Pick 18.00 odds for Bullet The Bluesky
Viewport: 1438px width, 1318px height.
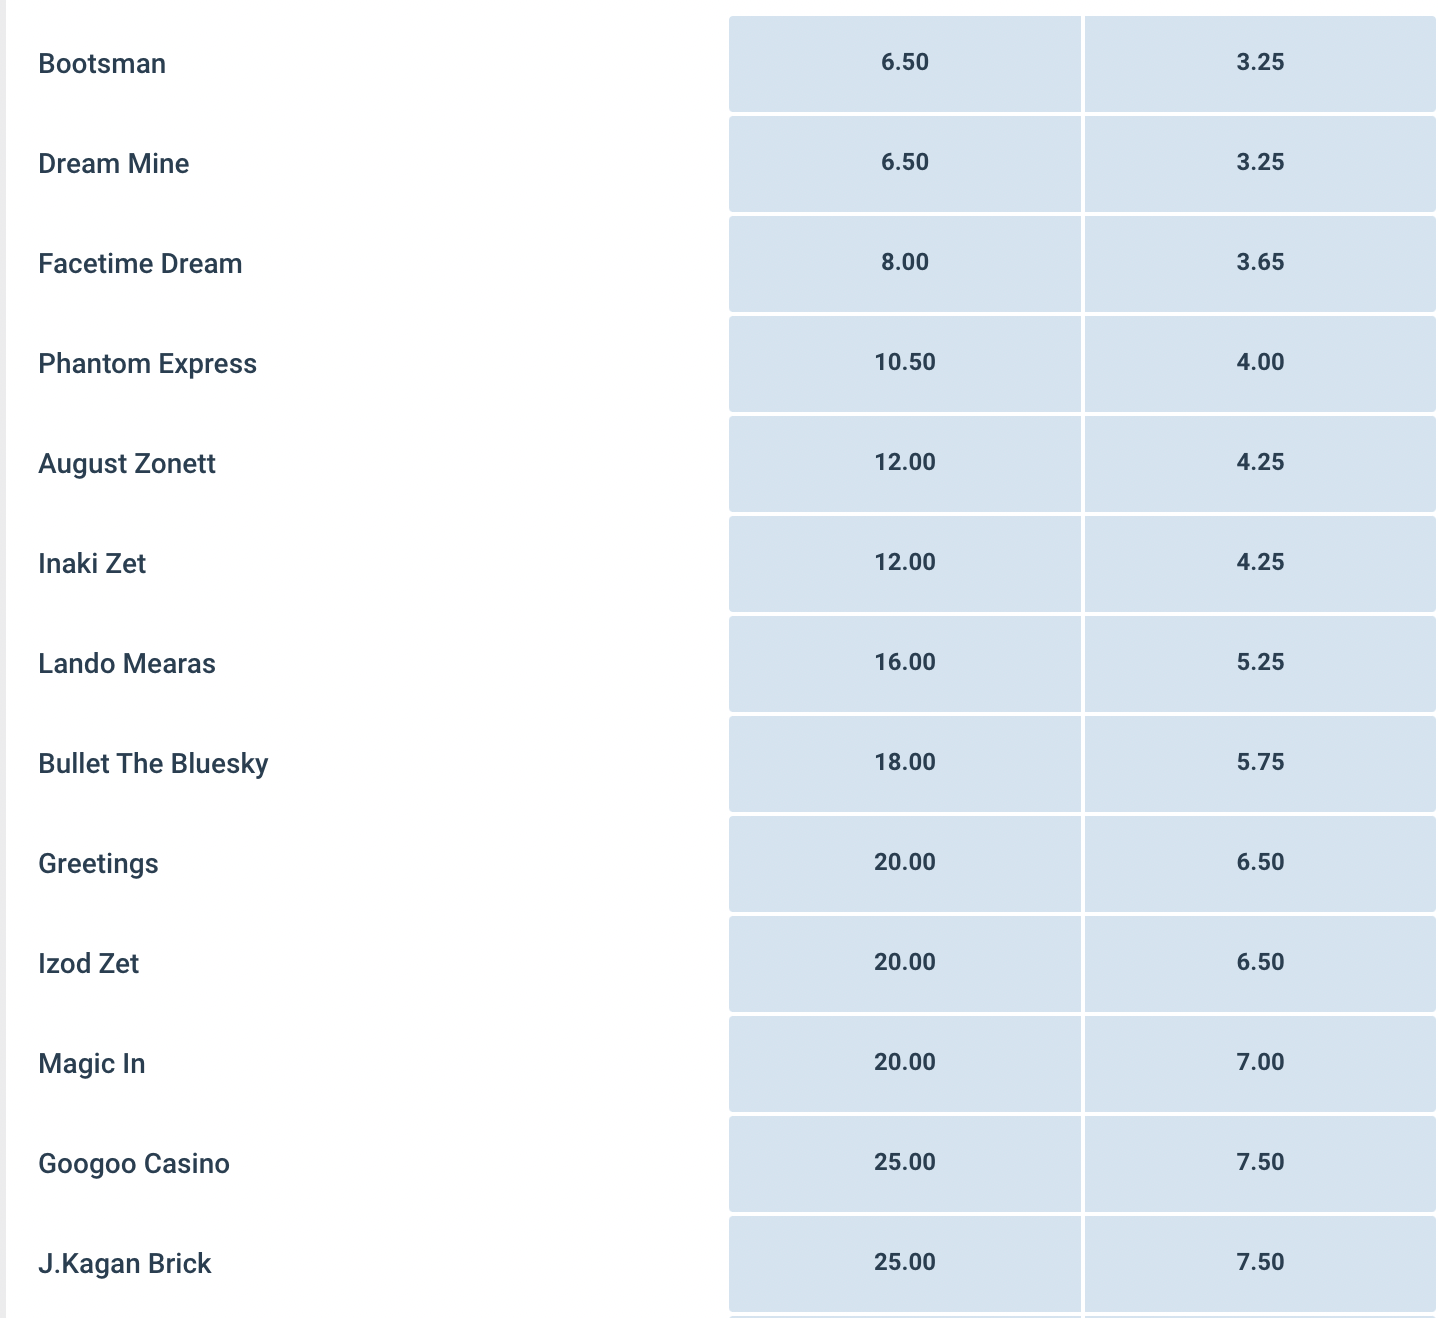pos(904,762)
